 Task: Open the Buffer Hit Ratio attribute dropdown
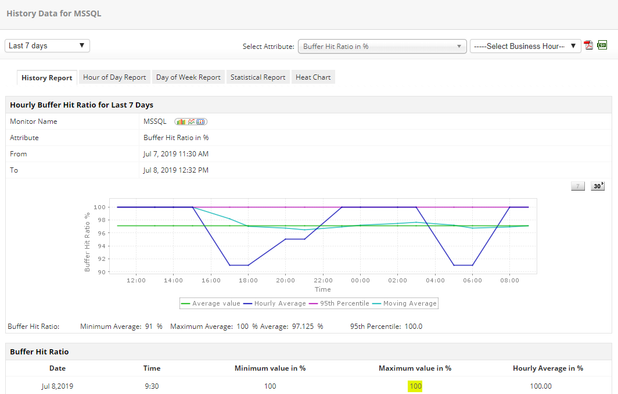coord(382,46)
